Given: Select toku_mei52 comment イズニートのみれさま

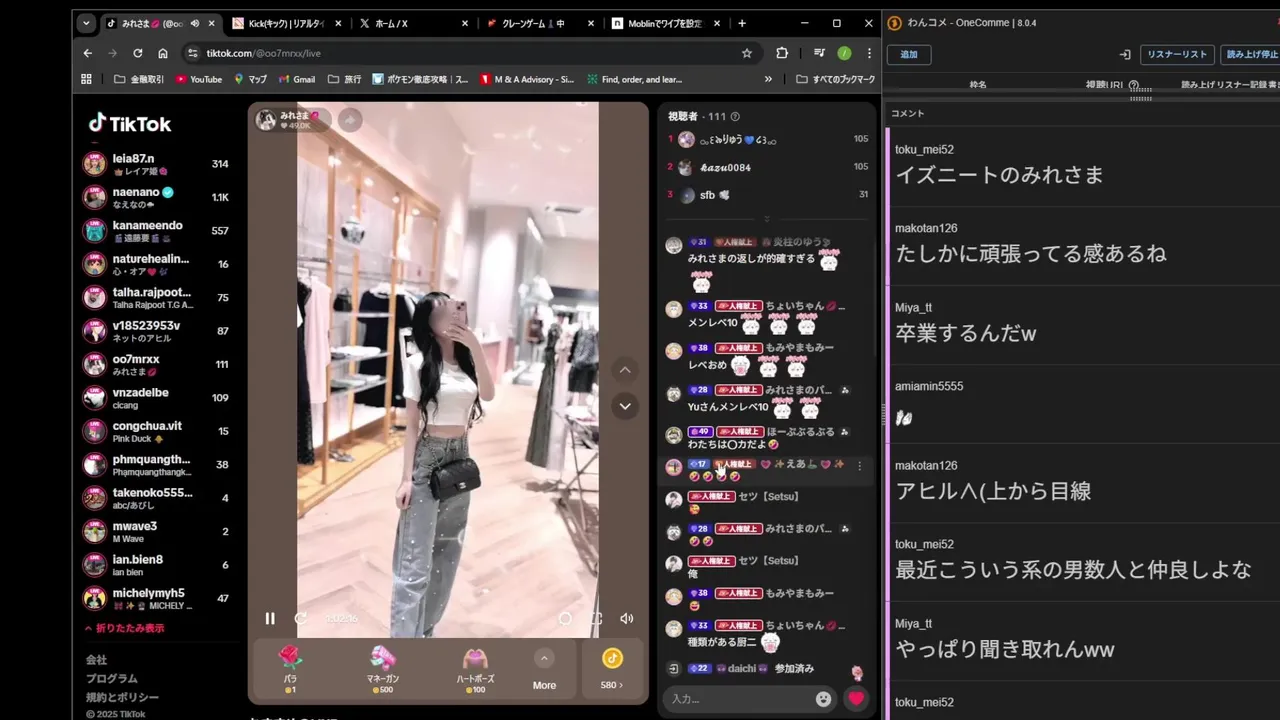Looking at the screenshot, I should pos(1083,166).
